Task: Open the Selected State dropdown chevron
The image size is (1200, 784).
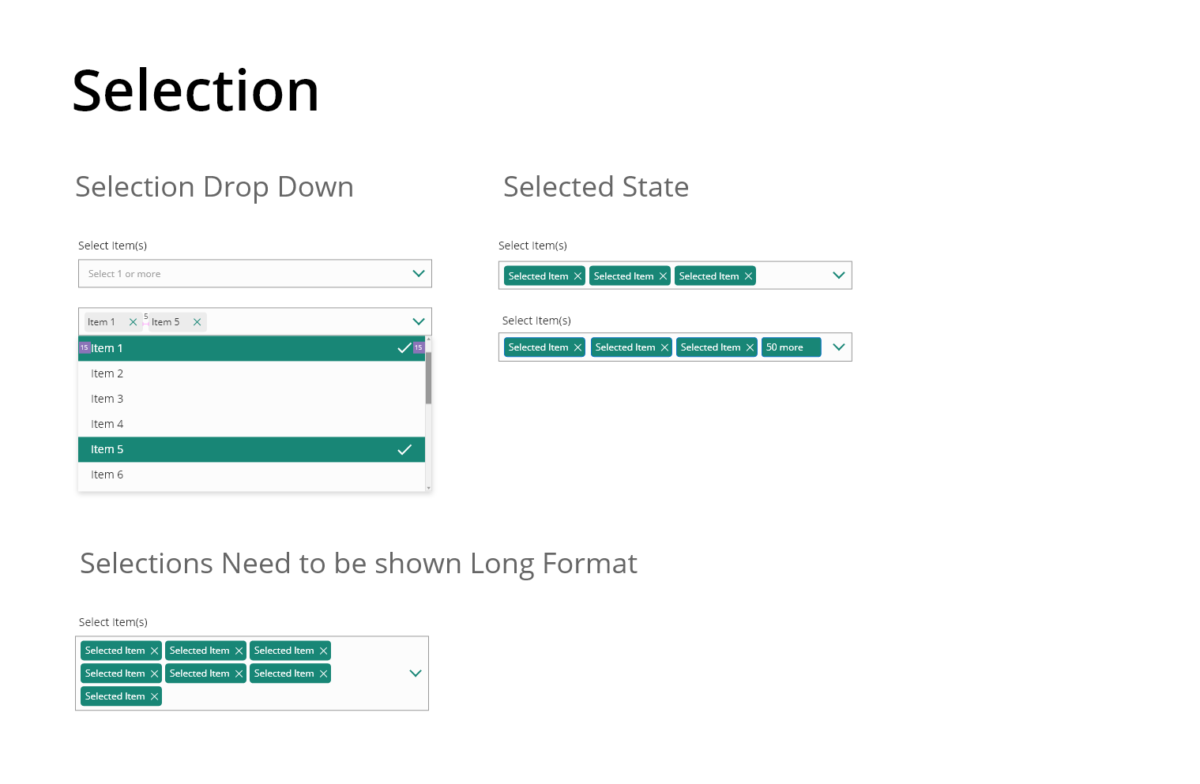Action: [x=838, y=274]
